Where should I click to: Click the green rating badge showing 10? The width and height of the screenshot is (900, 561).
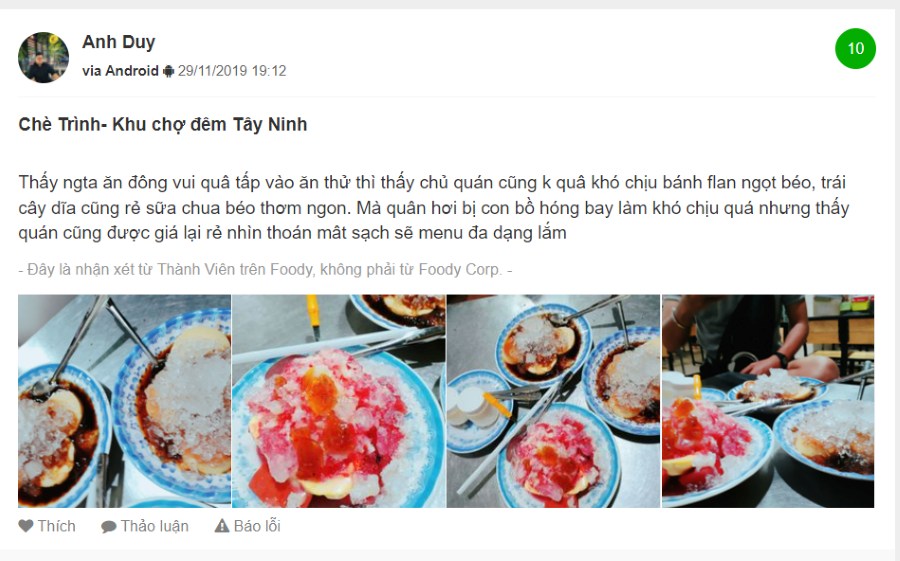coord(855,48)
